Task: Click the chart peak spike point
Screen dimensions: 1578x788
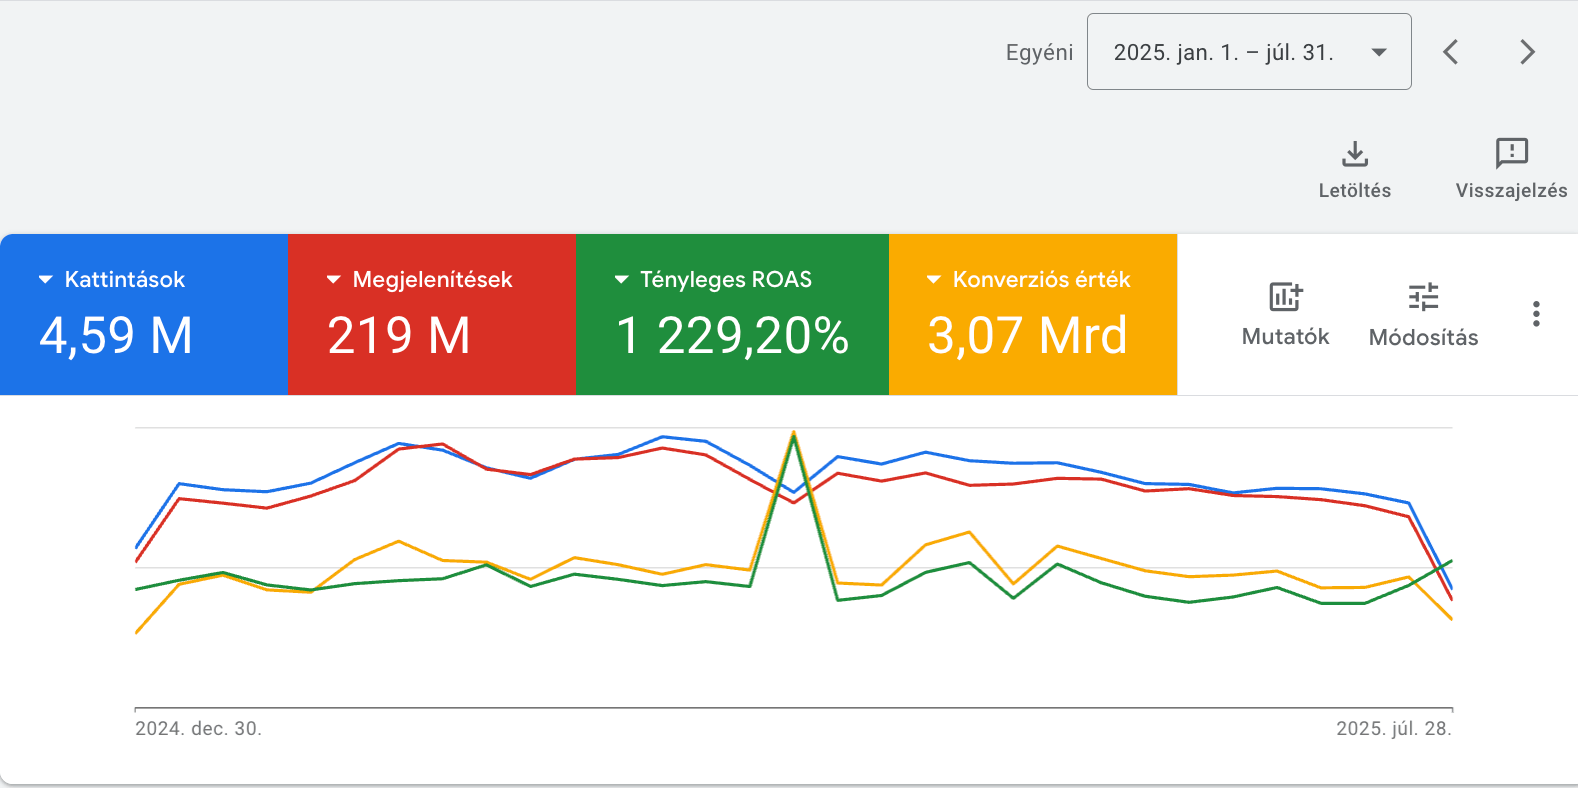Action: (794, 433)
